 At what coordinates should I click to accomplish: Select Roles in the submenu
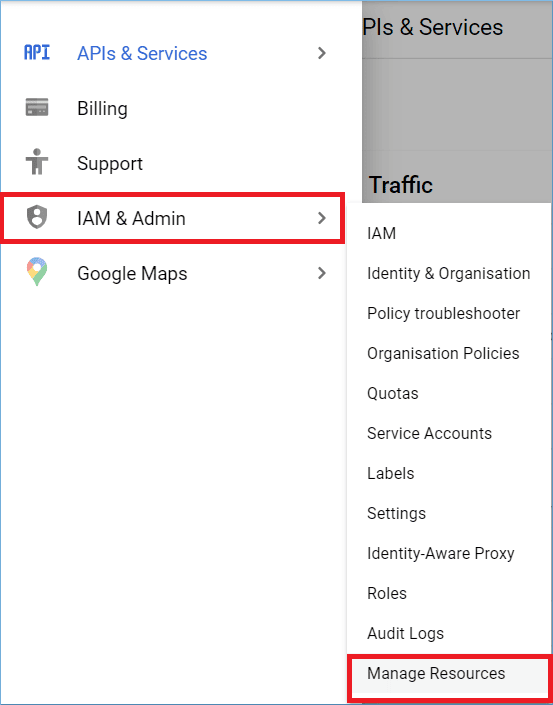click(387, 593)
